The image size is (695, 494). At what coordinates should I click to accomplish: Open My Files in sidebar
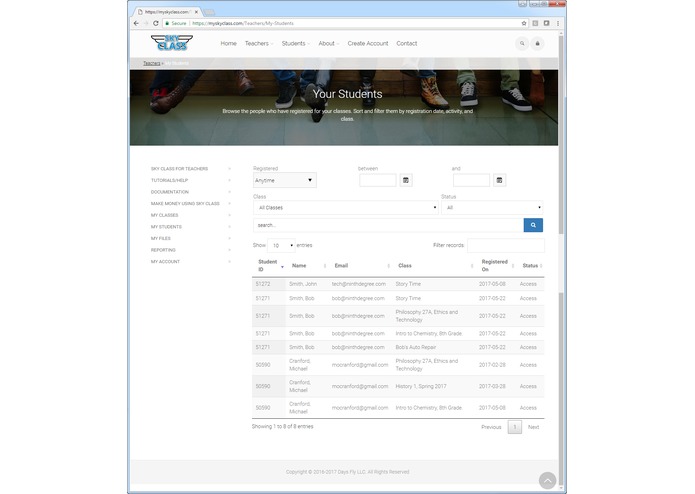point(161,238)
